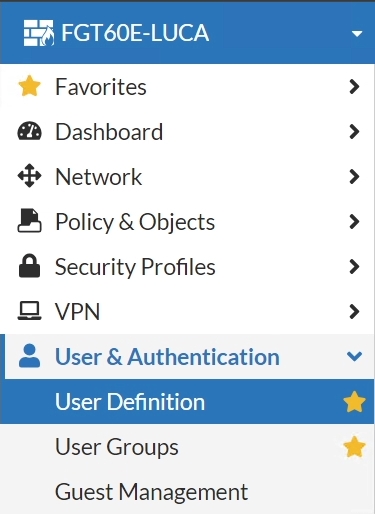Click the Security Profiles padlock icon

pyautogui.click(x=29, y=266)
